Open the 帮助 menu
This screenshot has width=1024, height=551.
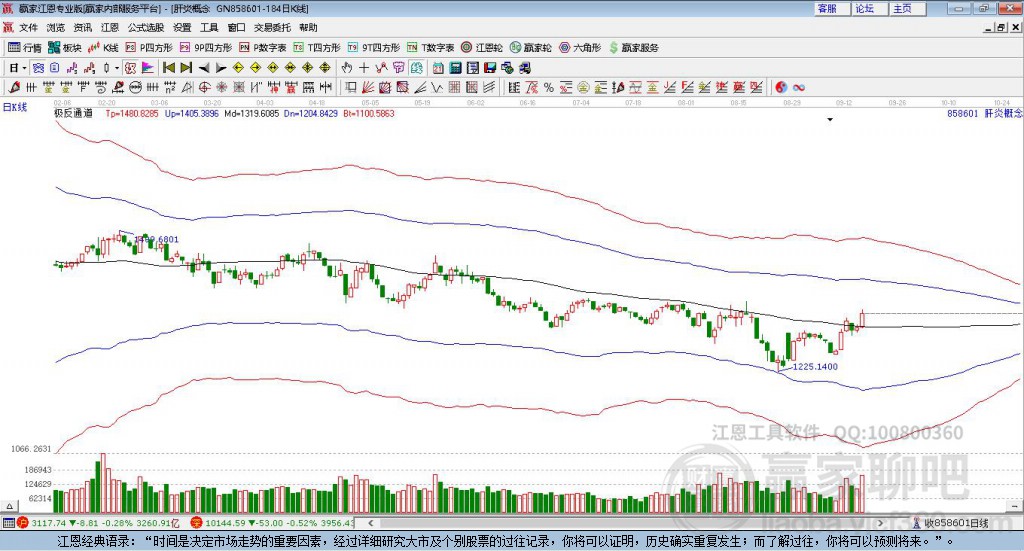pos(308,27)
